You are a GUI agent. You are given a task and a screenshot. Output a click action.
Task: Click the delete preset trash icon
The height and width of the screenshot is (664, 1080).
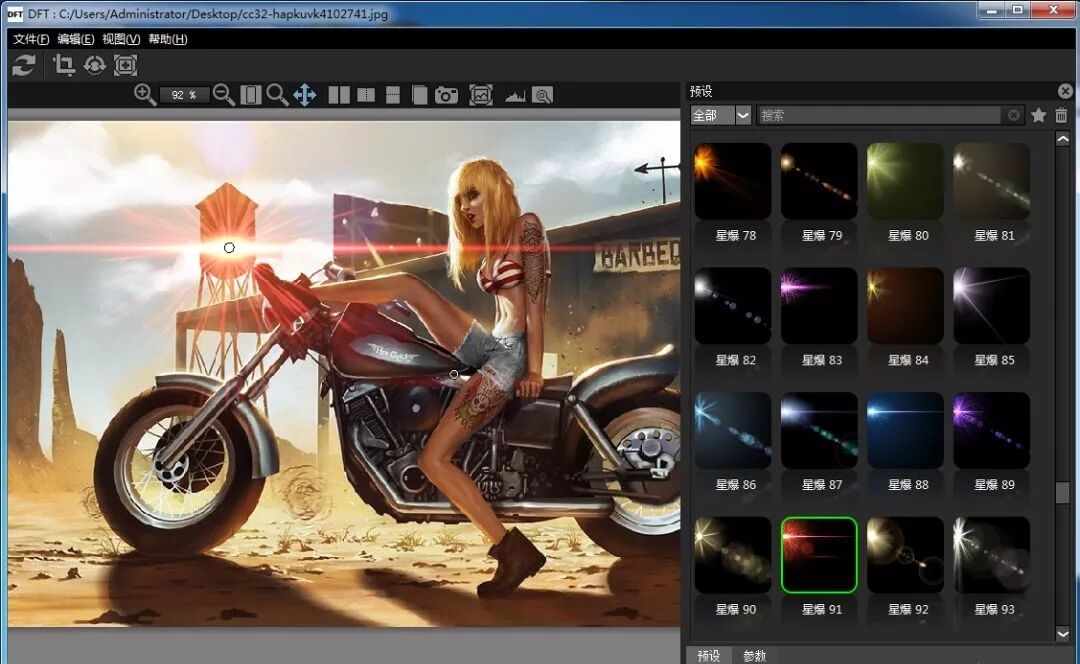1061,115
